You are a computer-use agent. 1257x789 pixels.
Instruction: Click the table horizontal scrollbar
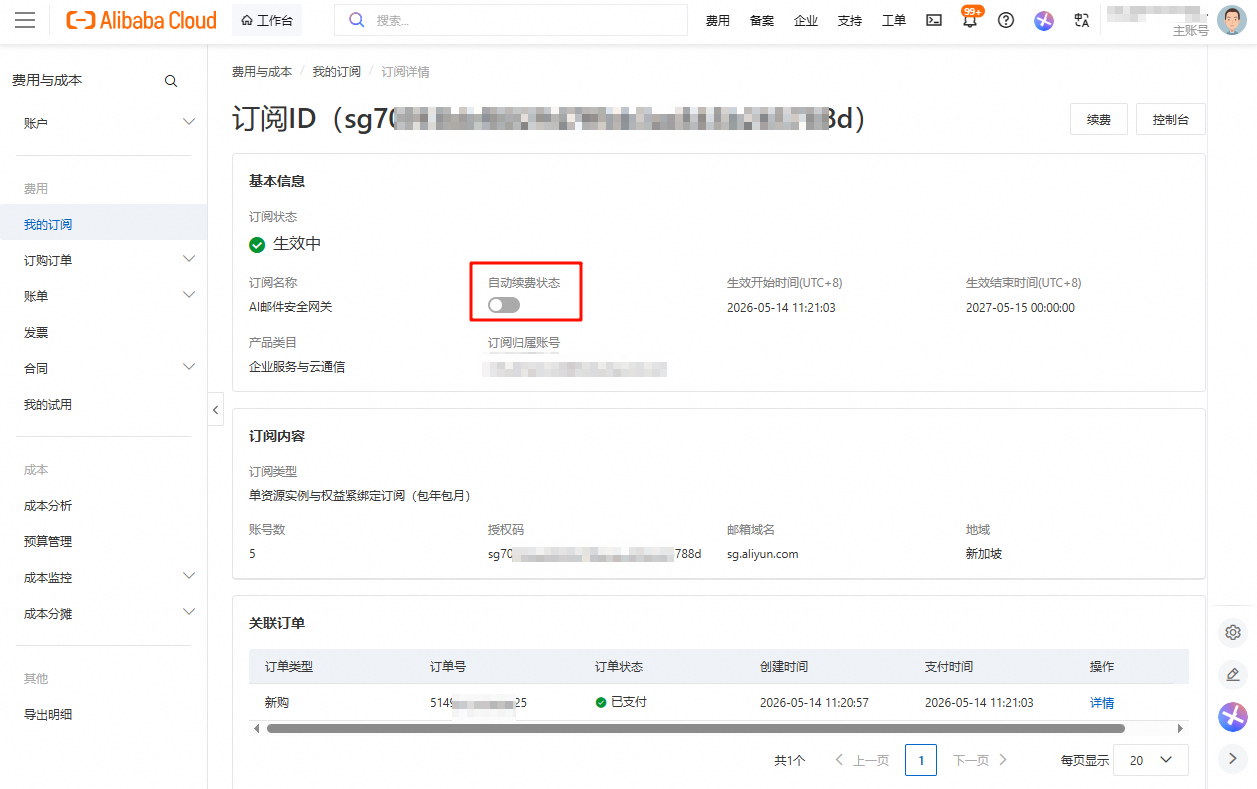pyautogui.click(x=695, y=729)
